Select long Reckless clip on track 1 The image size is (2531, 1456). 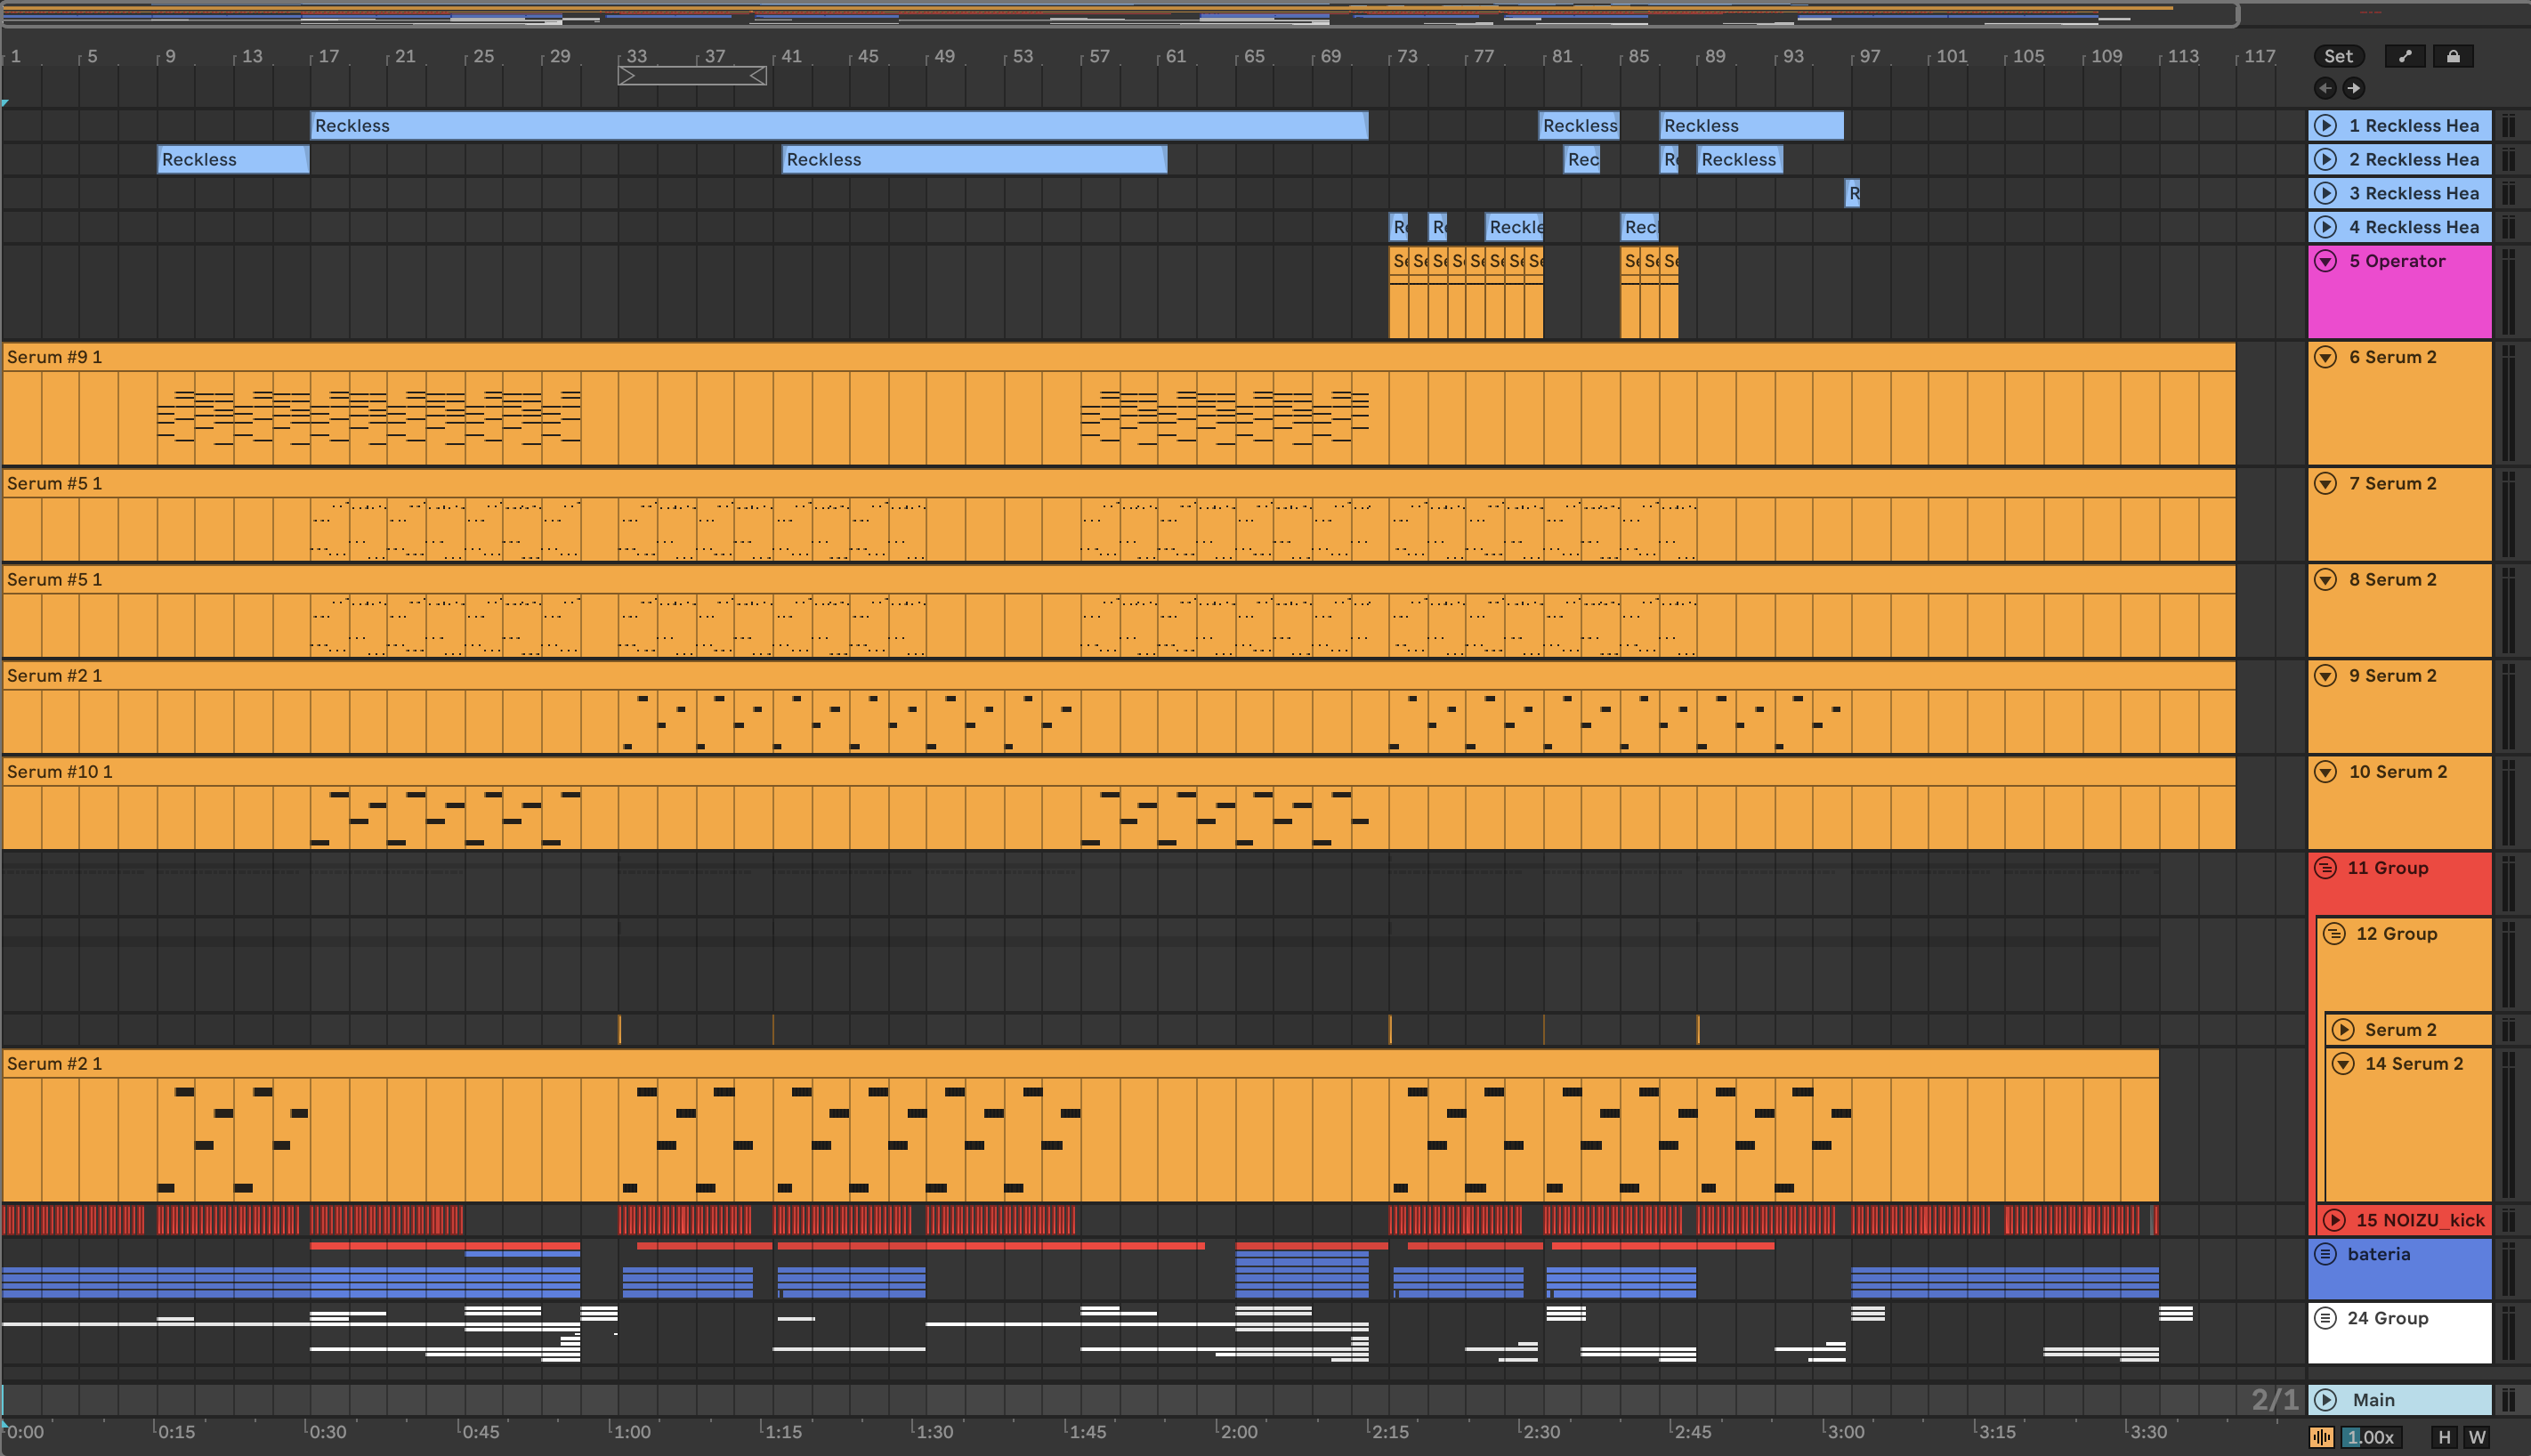pos(839,126)
